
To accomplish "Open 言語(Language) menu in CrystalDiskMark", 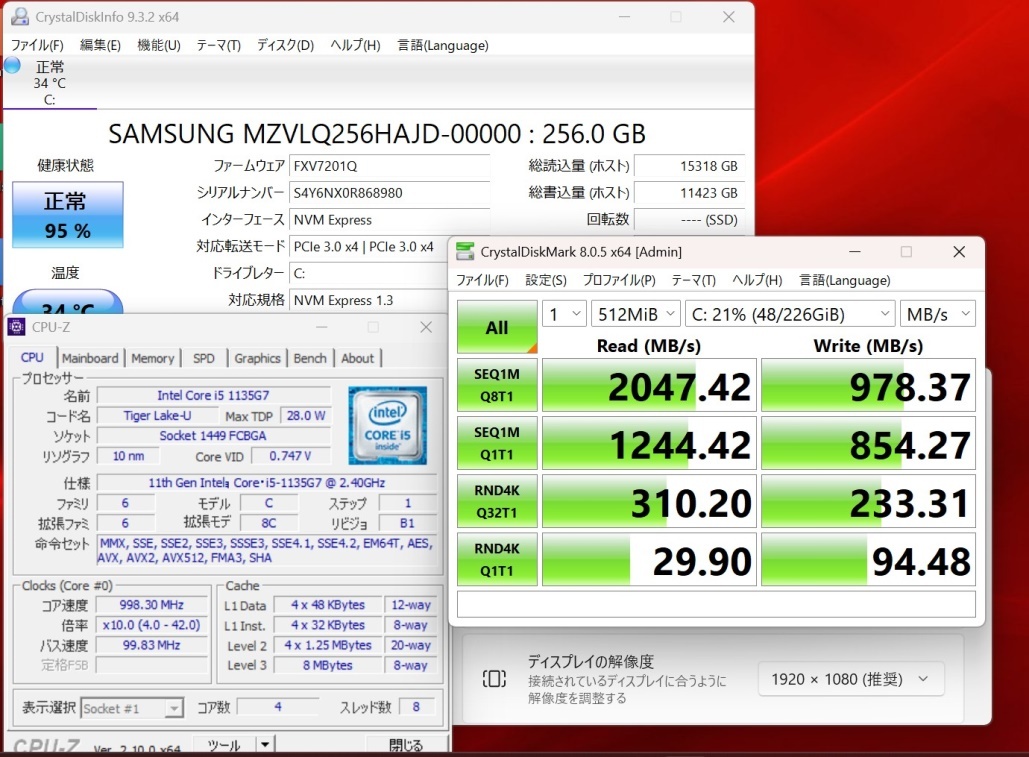I will (845, 280).
